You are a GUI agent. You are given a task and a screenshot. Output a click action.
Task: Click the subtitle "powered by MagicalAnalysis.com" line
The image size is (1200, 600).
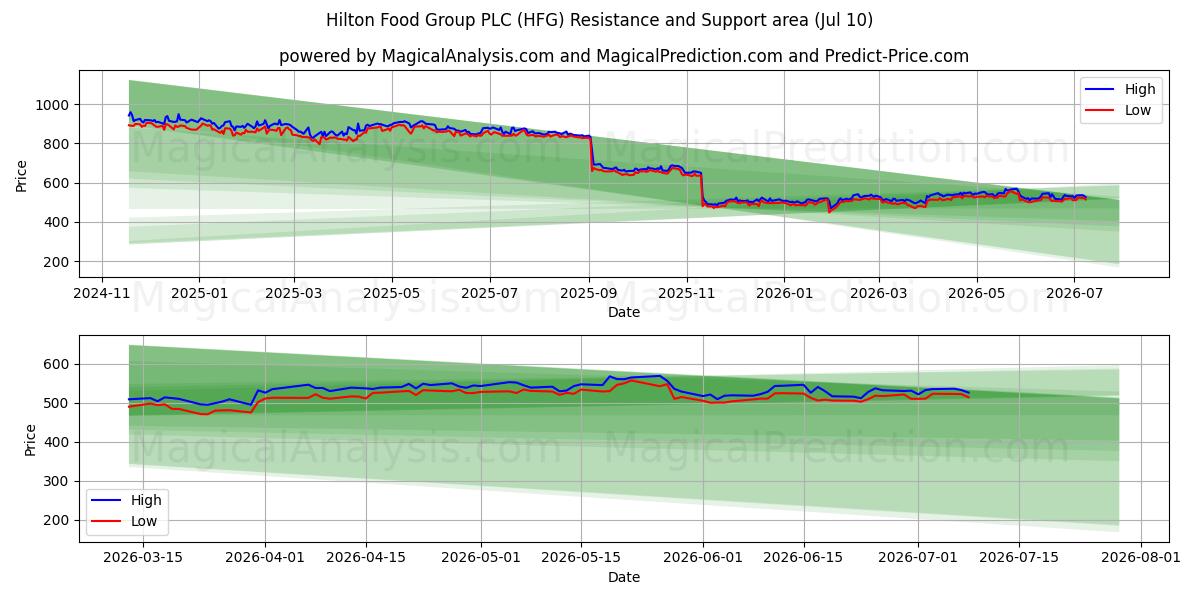(x=624, y=56)
